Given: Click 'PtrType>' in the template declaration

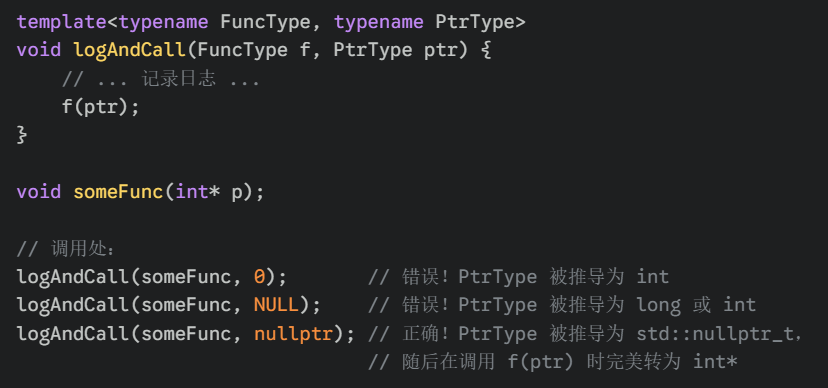Looking at the screenshot, I should tap(481, 22).
